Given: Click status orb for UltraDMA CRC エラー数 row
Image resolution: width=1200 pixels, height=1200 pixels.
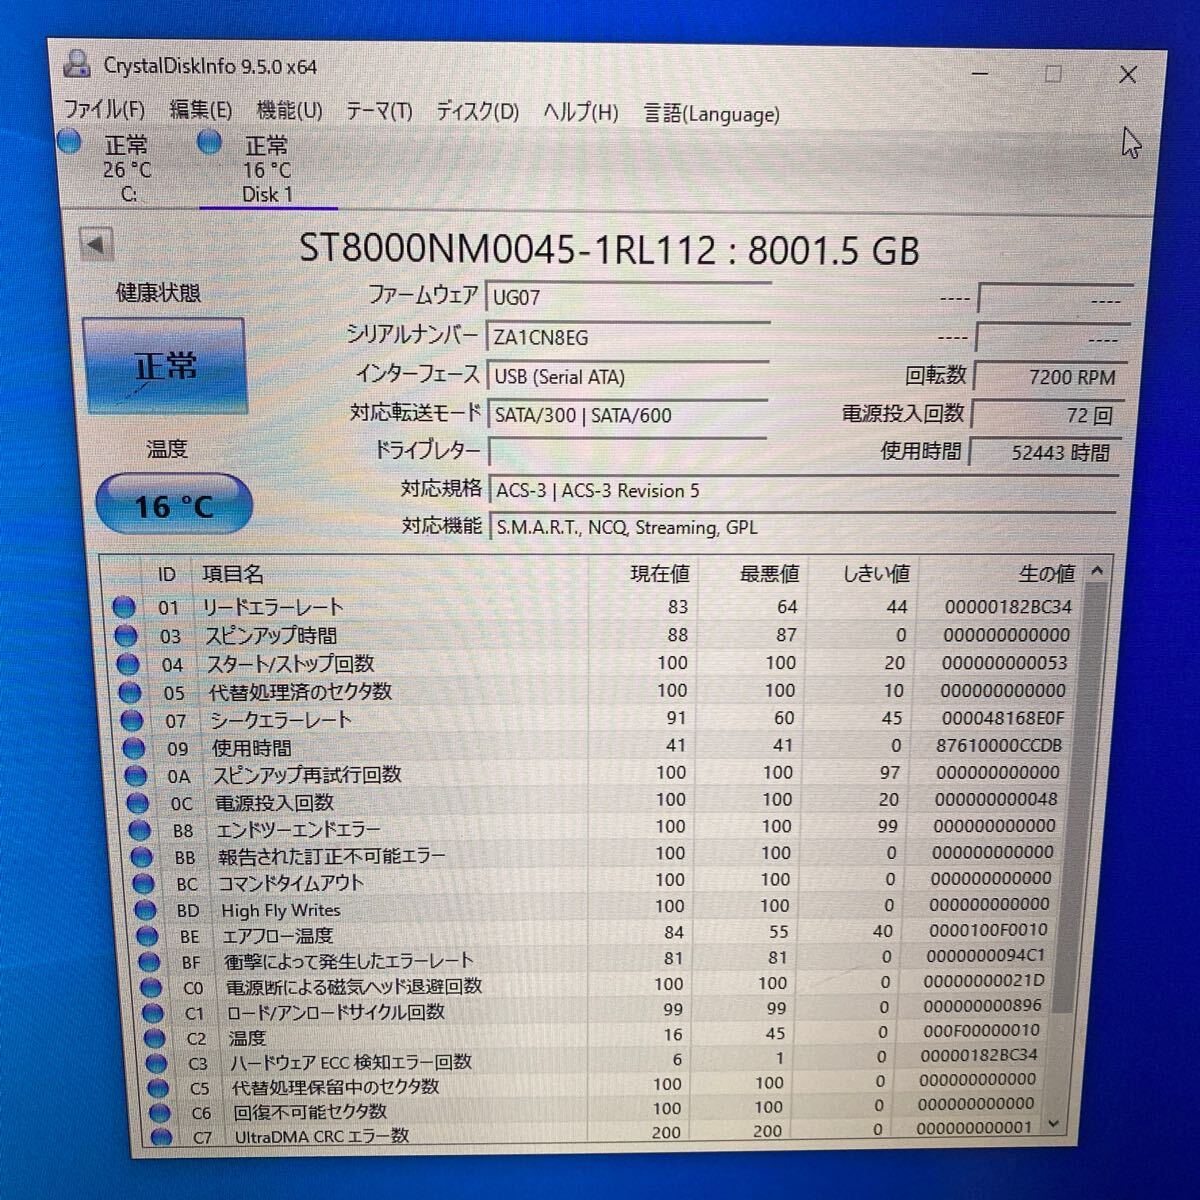Looking at the screenshot, I should [162, 1136].
